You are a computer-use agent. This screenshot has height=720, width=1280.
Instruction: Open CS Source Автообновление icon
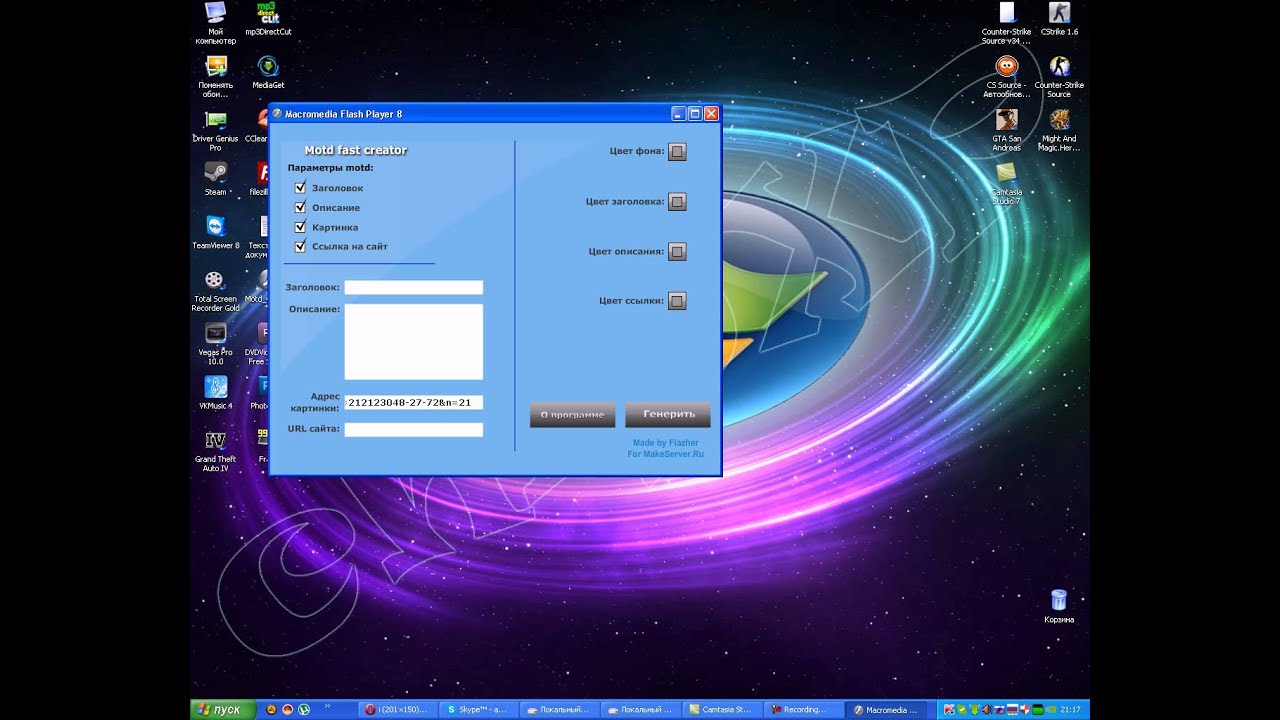click(x=1007, y=77)
